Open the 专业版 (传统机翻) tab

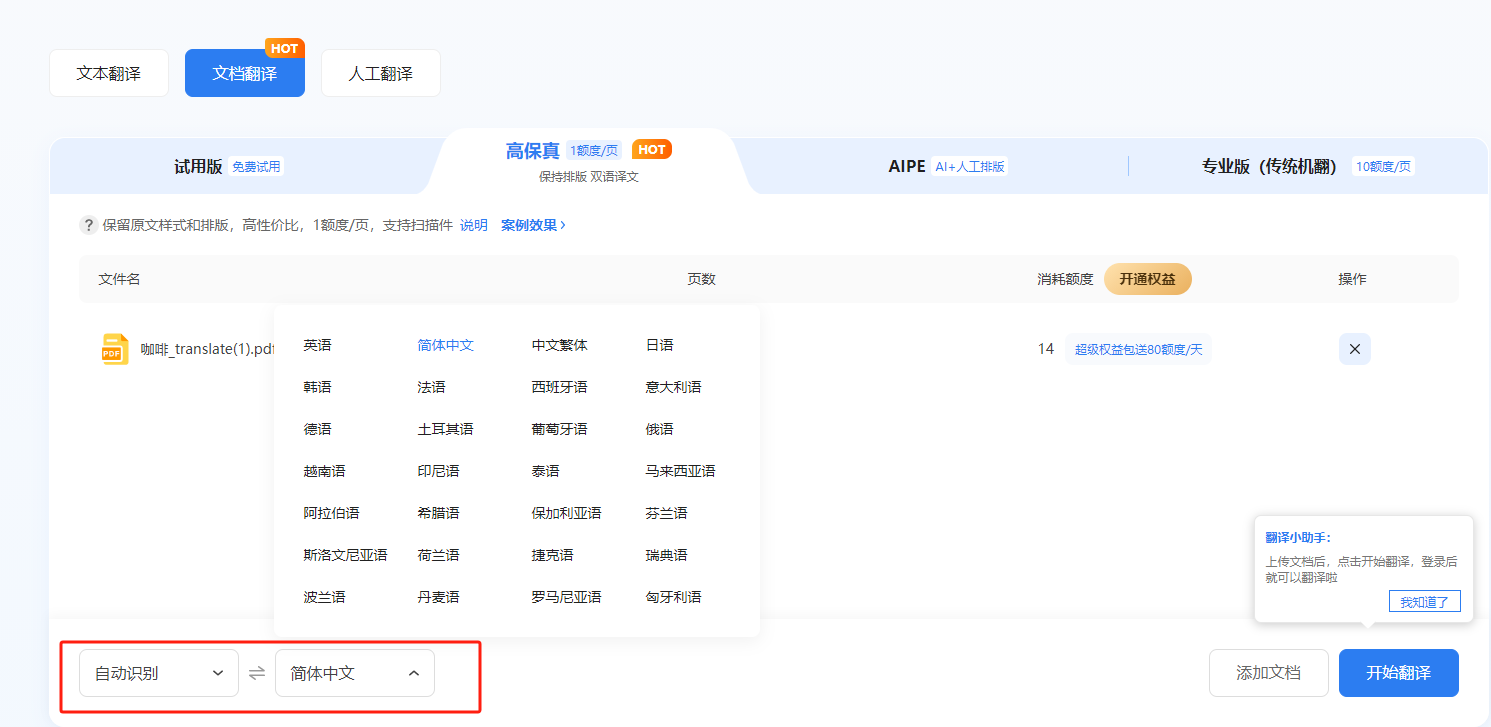(1306, 167)
